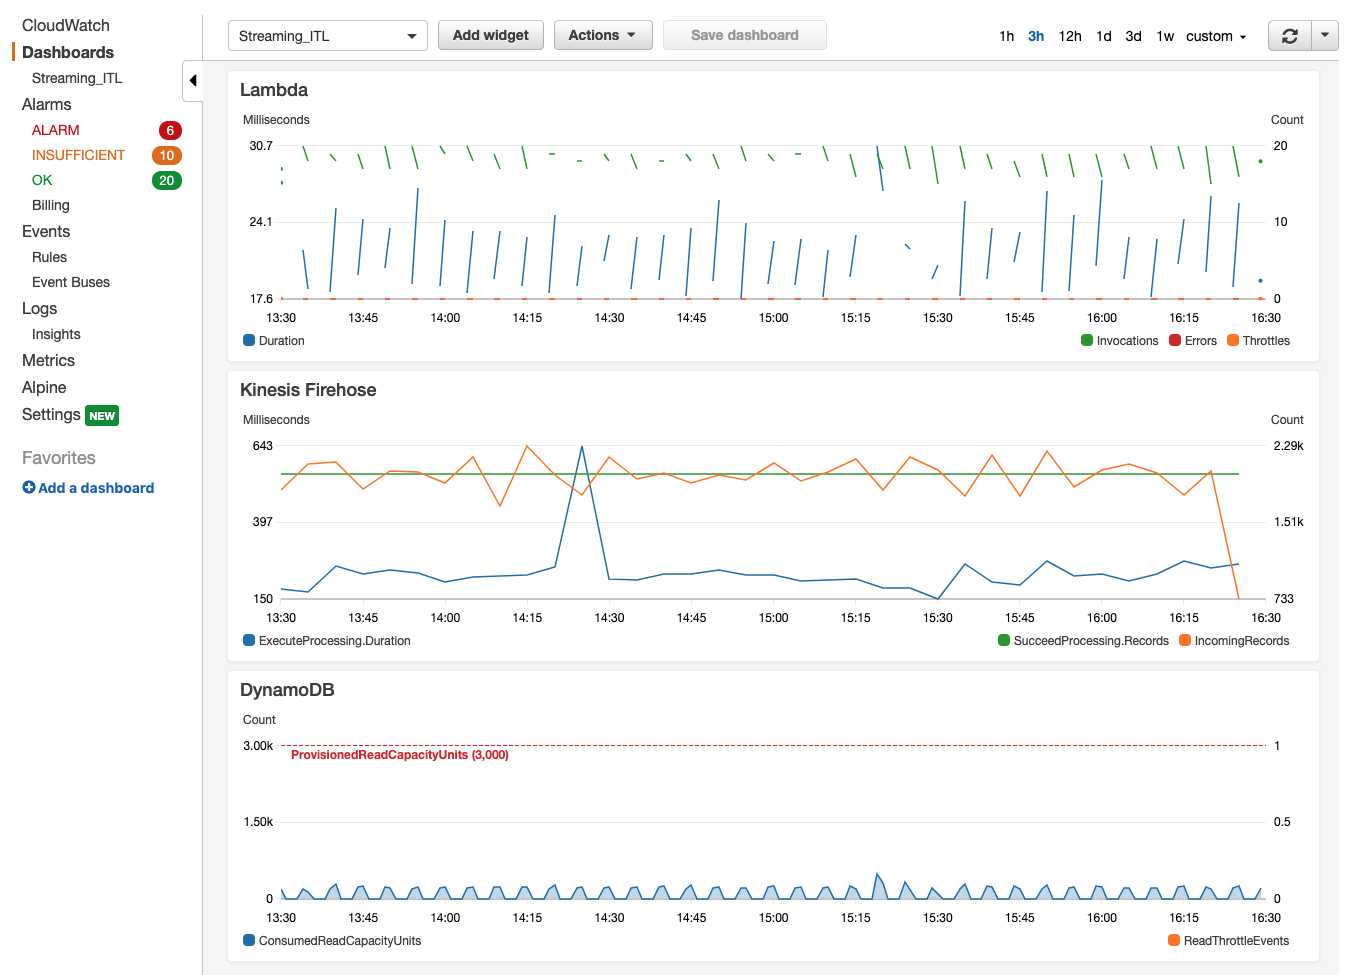The height and width of the screenshot is (975, 1345).
Task: Open Event Buses
Action: point(71,282)
